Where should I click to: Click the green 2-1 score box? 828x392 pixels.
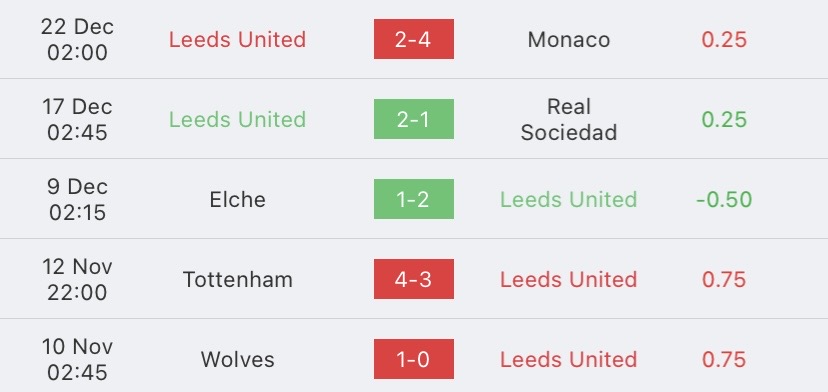click(413, 119)
